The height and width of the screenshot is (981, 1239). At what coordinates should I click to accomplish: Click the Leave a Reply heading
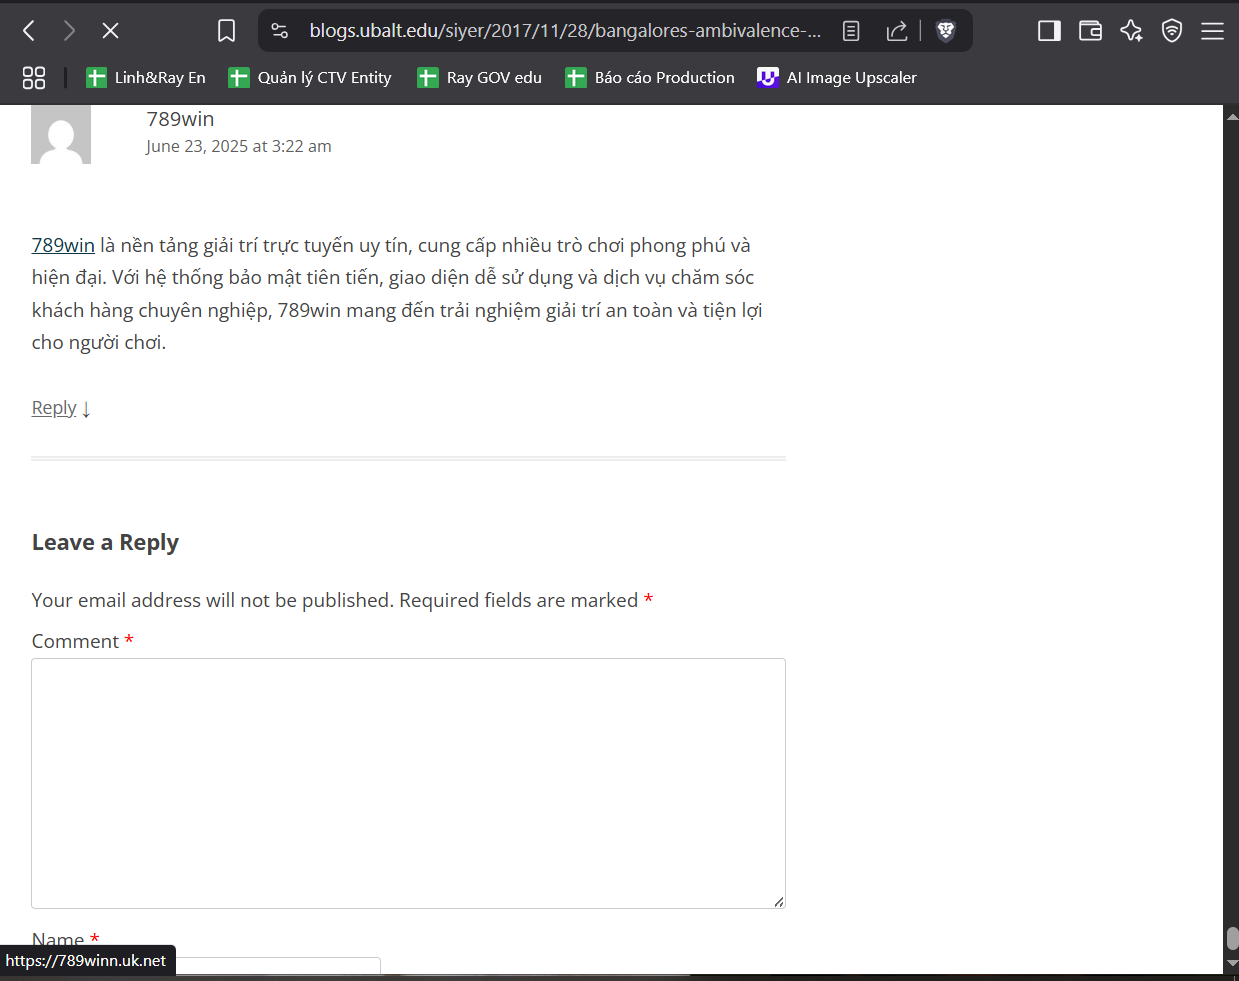pyautogui.click(x=105, y=542)
